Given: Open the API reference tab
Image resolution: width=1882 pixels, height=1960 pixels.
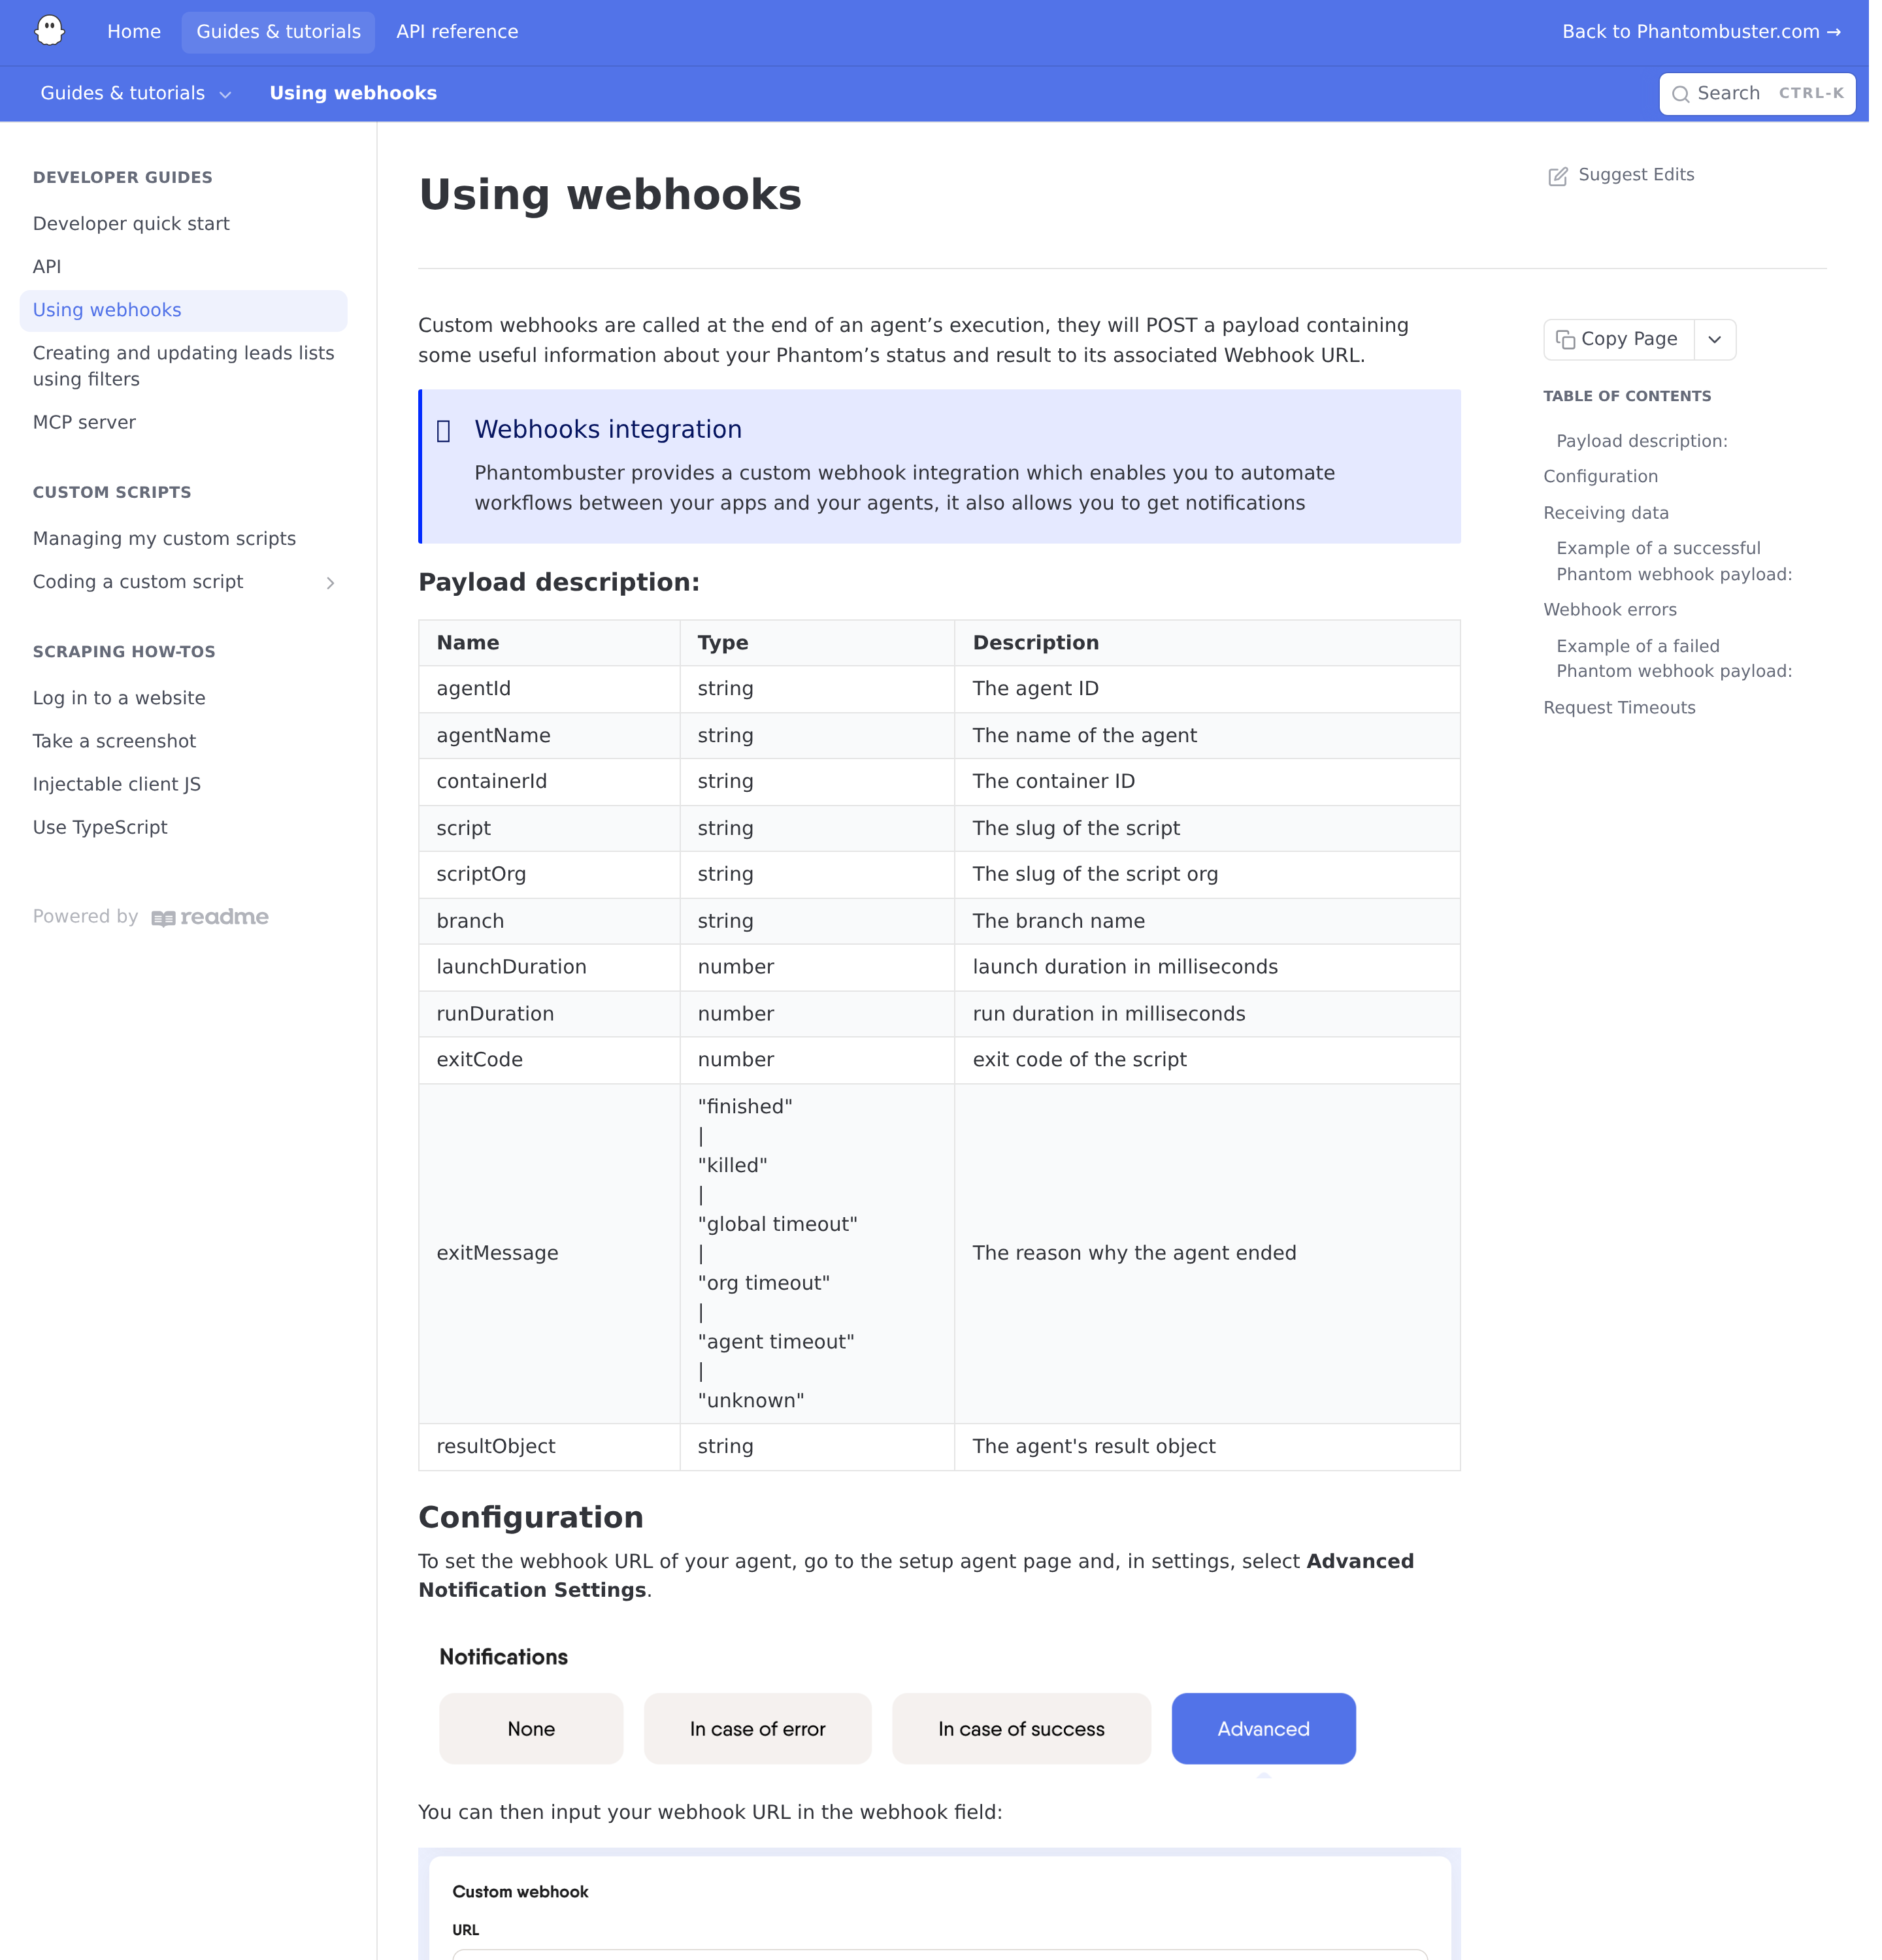Looking at the screenshot, I should pos(457,32).
